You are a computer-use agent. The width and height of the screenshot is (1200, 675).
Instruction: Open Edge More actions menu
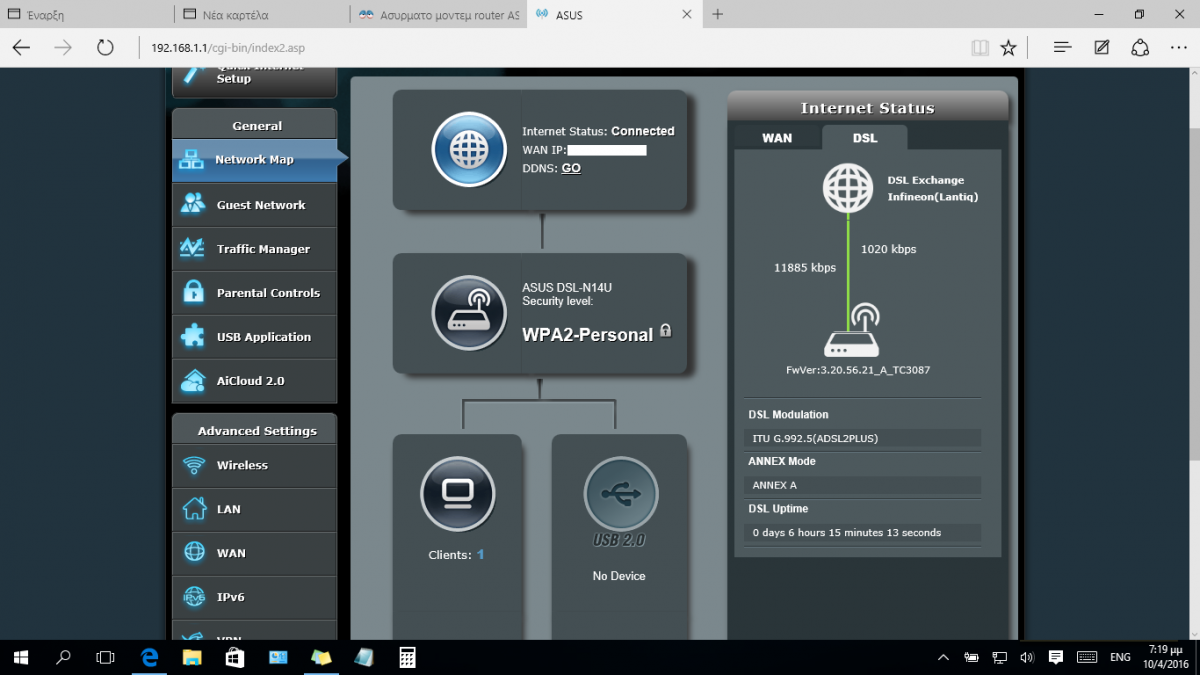click(1178, 47)
